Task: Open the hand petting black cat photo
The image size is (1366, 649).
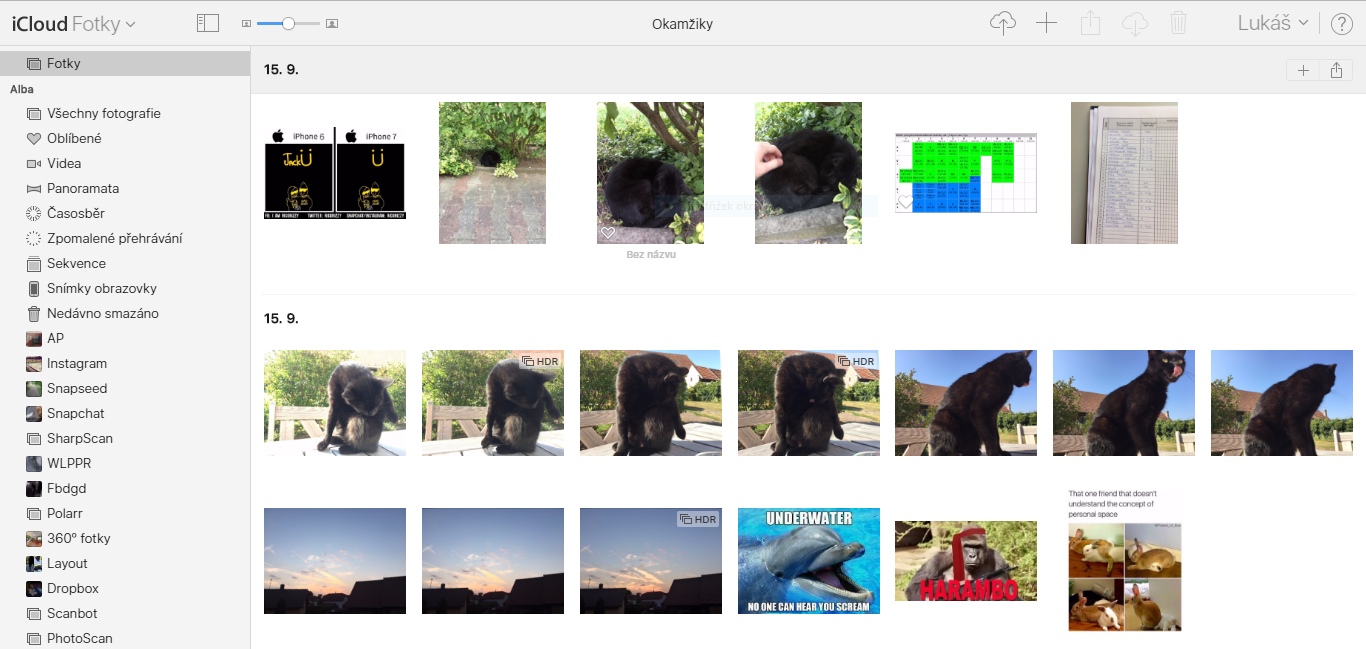Action: pos(808,173)
